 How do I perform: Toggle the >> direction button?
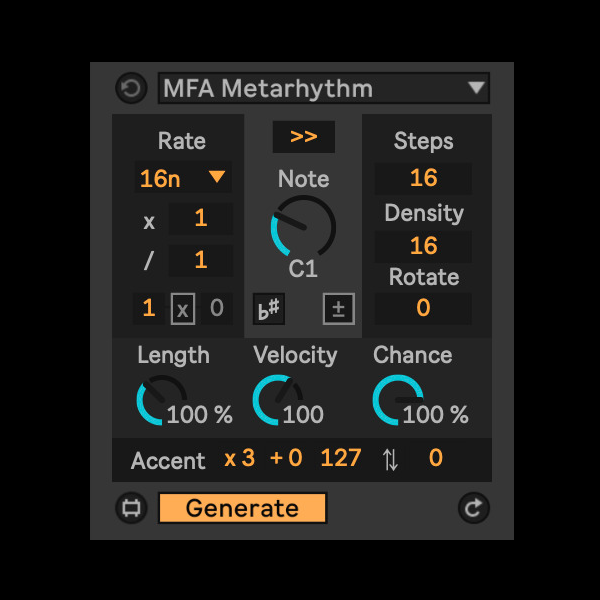[303, 137]
